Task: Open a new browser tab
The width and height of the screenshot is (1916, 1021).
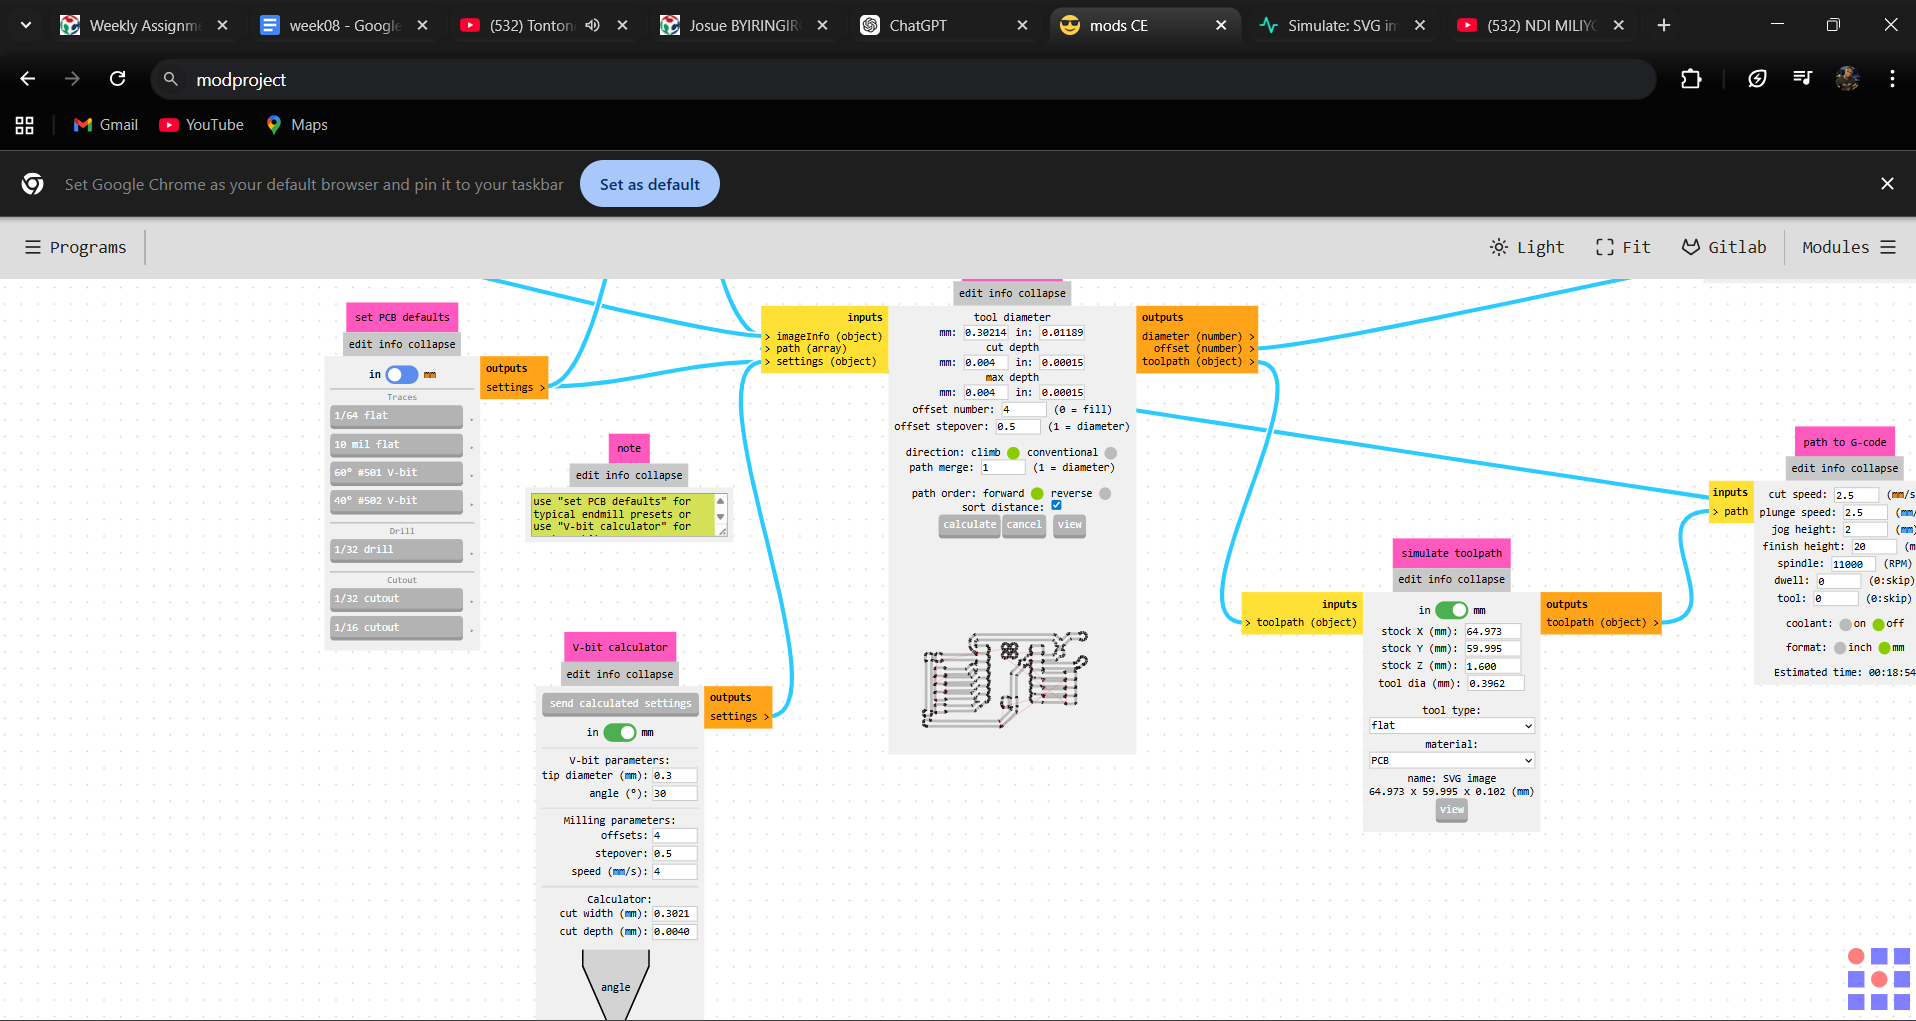Action: coord(1664,25)
